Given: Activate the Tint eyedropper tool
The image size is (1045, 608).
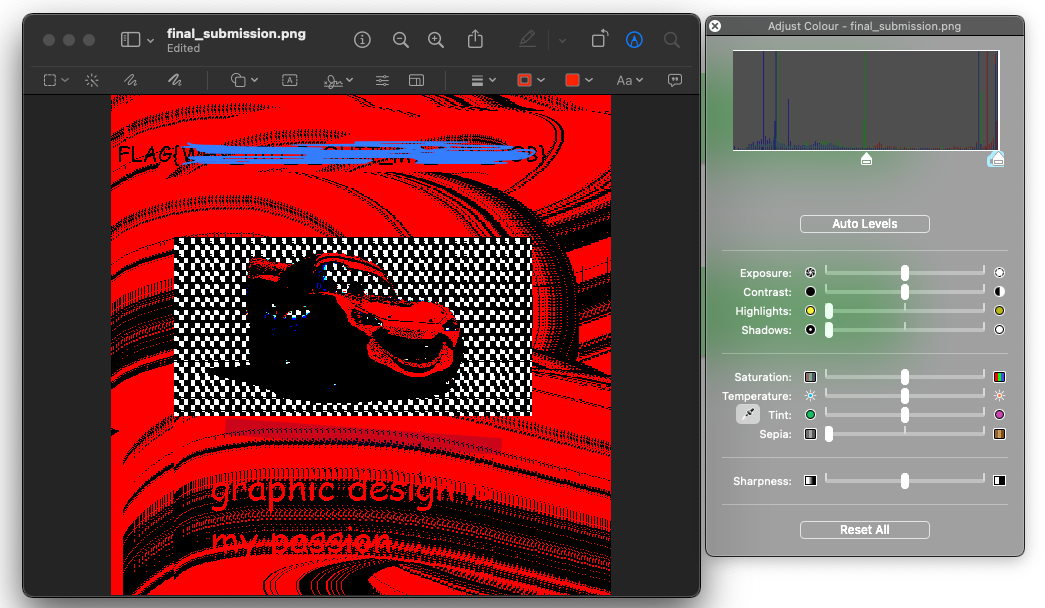Looking at the screenshot, I should [x=748, y=414].
